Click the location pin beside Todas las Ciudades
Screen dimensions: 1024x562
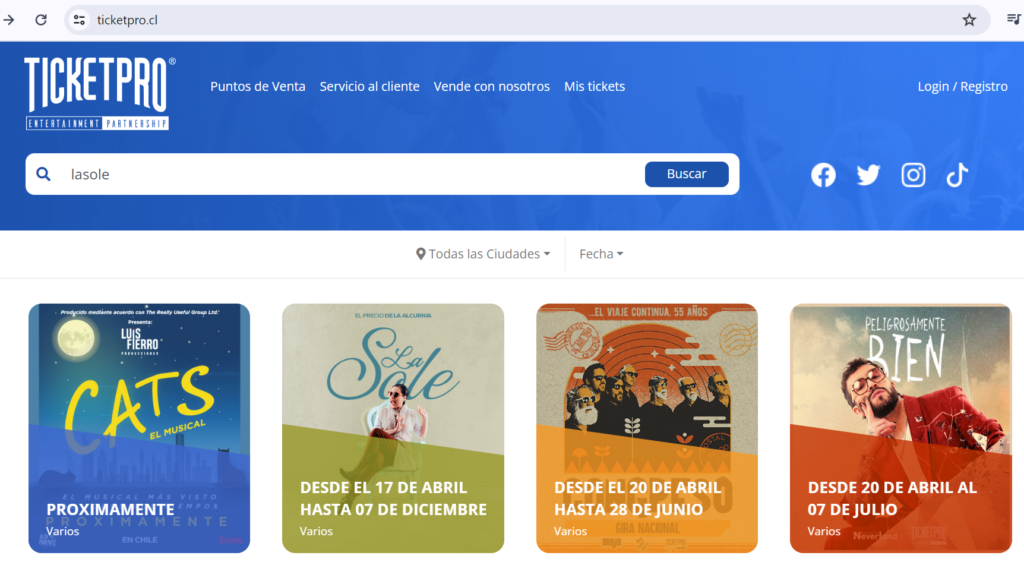point(421,254)
